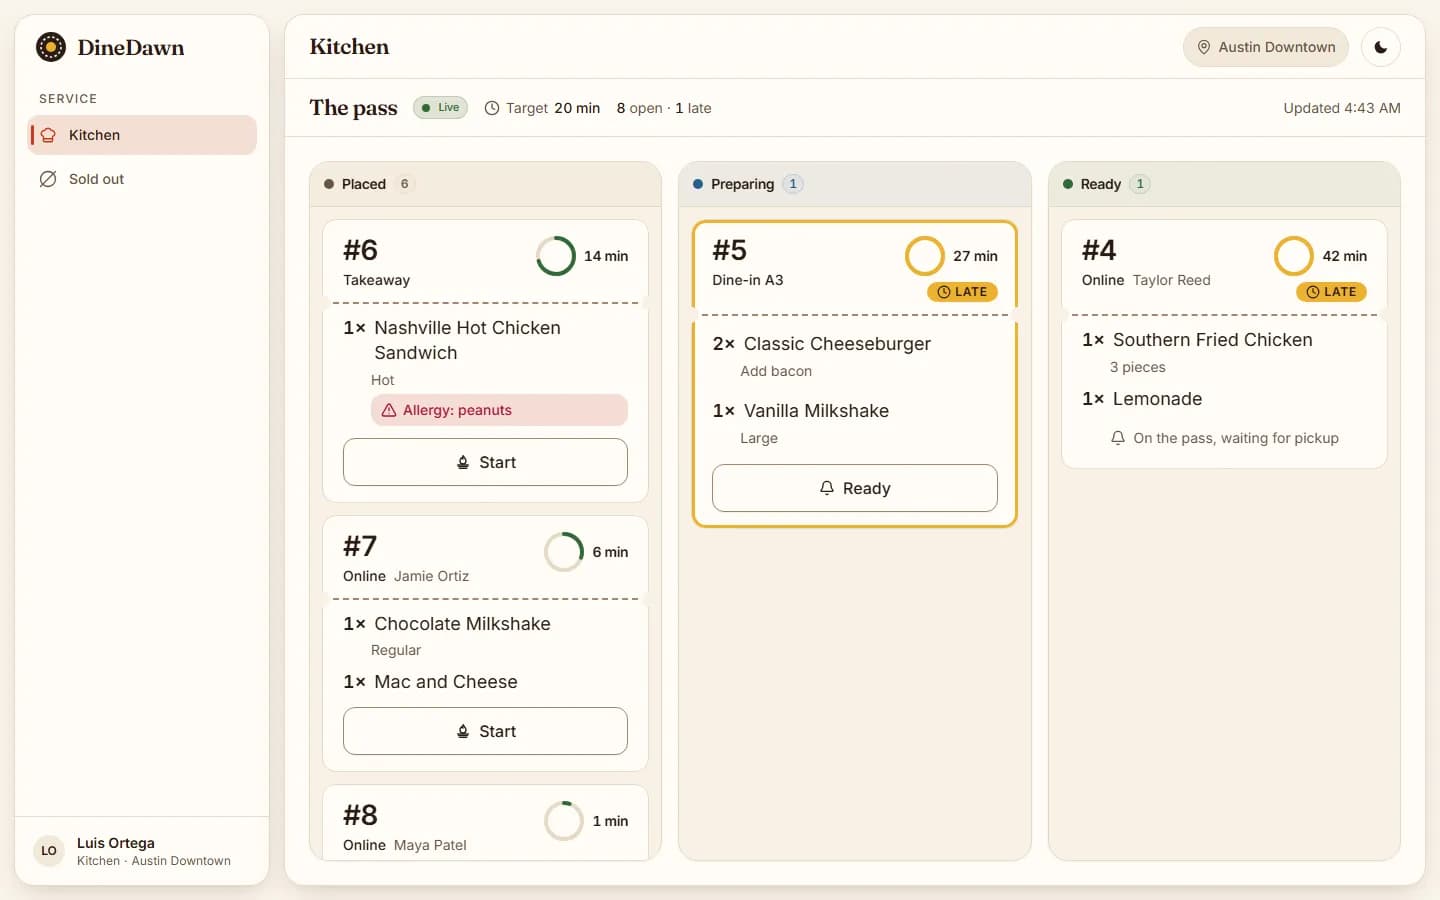The image size is (1440, 900).
Task: Start order #7 for Jamie Ortiz
Action: (485, 731)
